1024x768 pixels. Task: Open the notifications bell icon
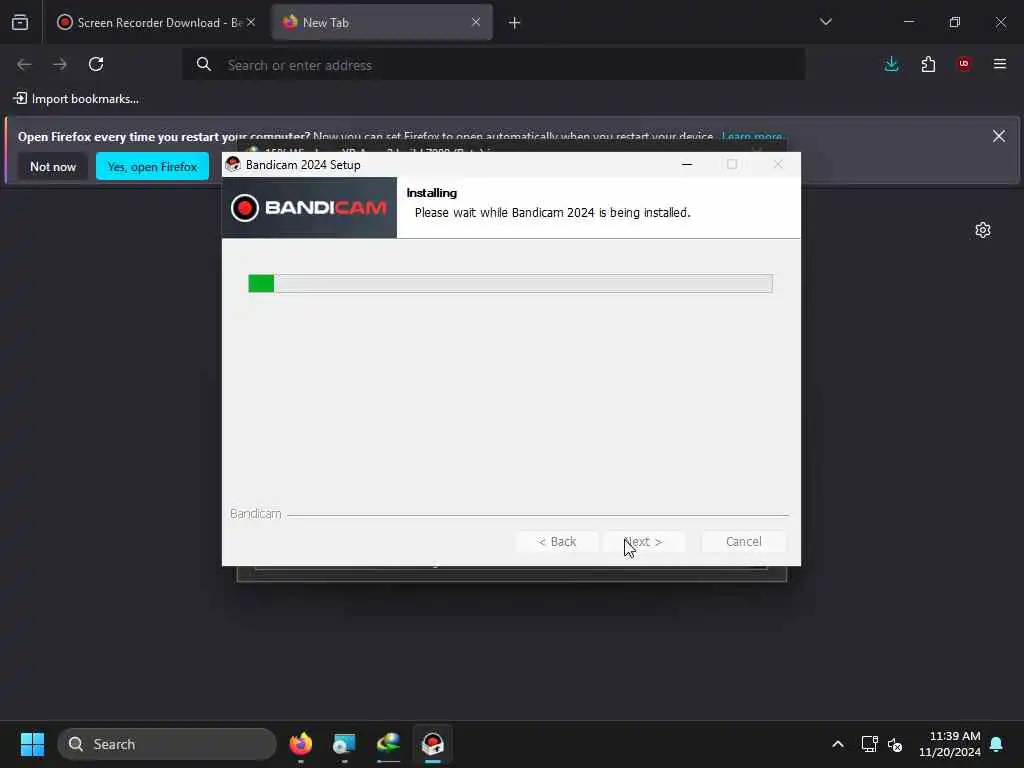pyautogui.click(x=997, y=744)
